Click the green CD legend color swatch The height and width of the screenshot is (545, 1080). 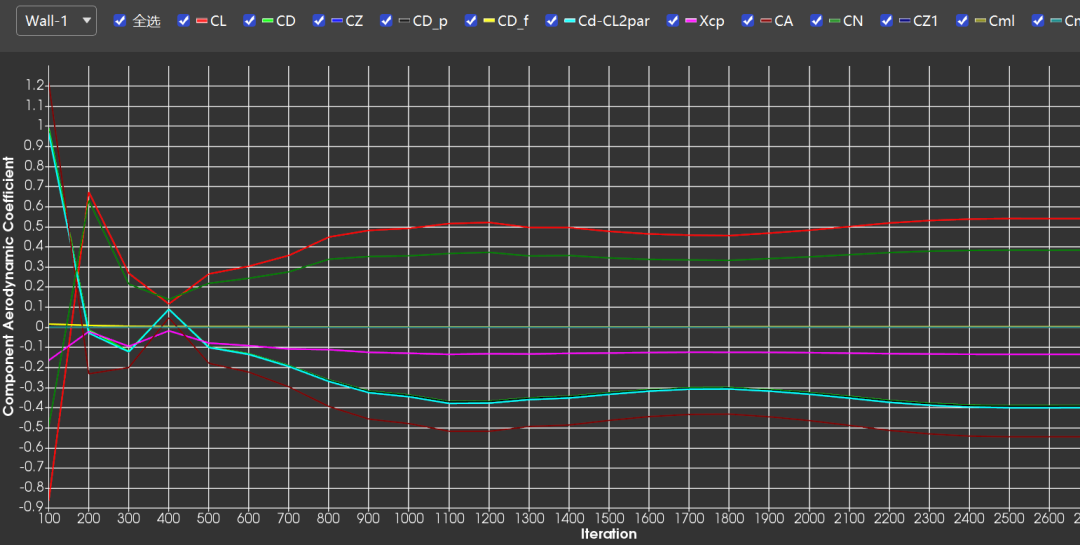coord(268,21)
